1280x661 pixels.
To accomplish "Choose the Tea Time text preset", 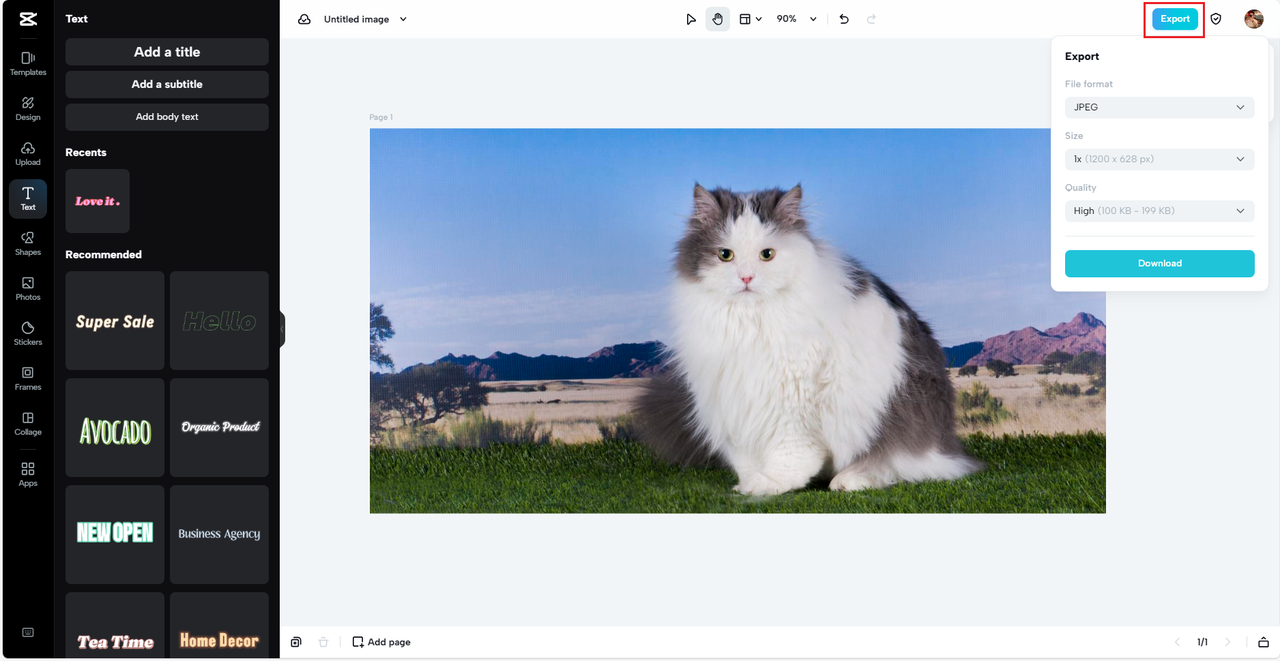I will tap(115, 625).
